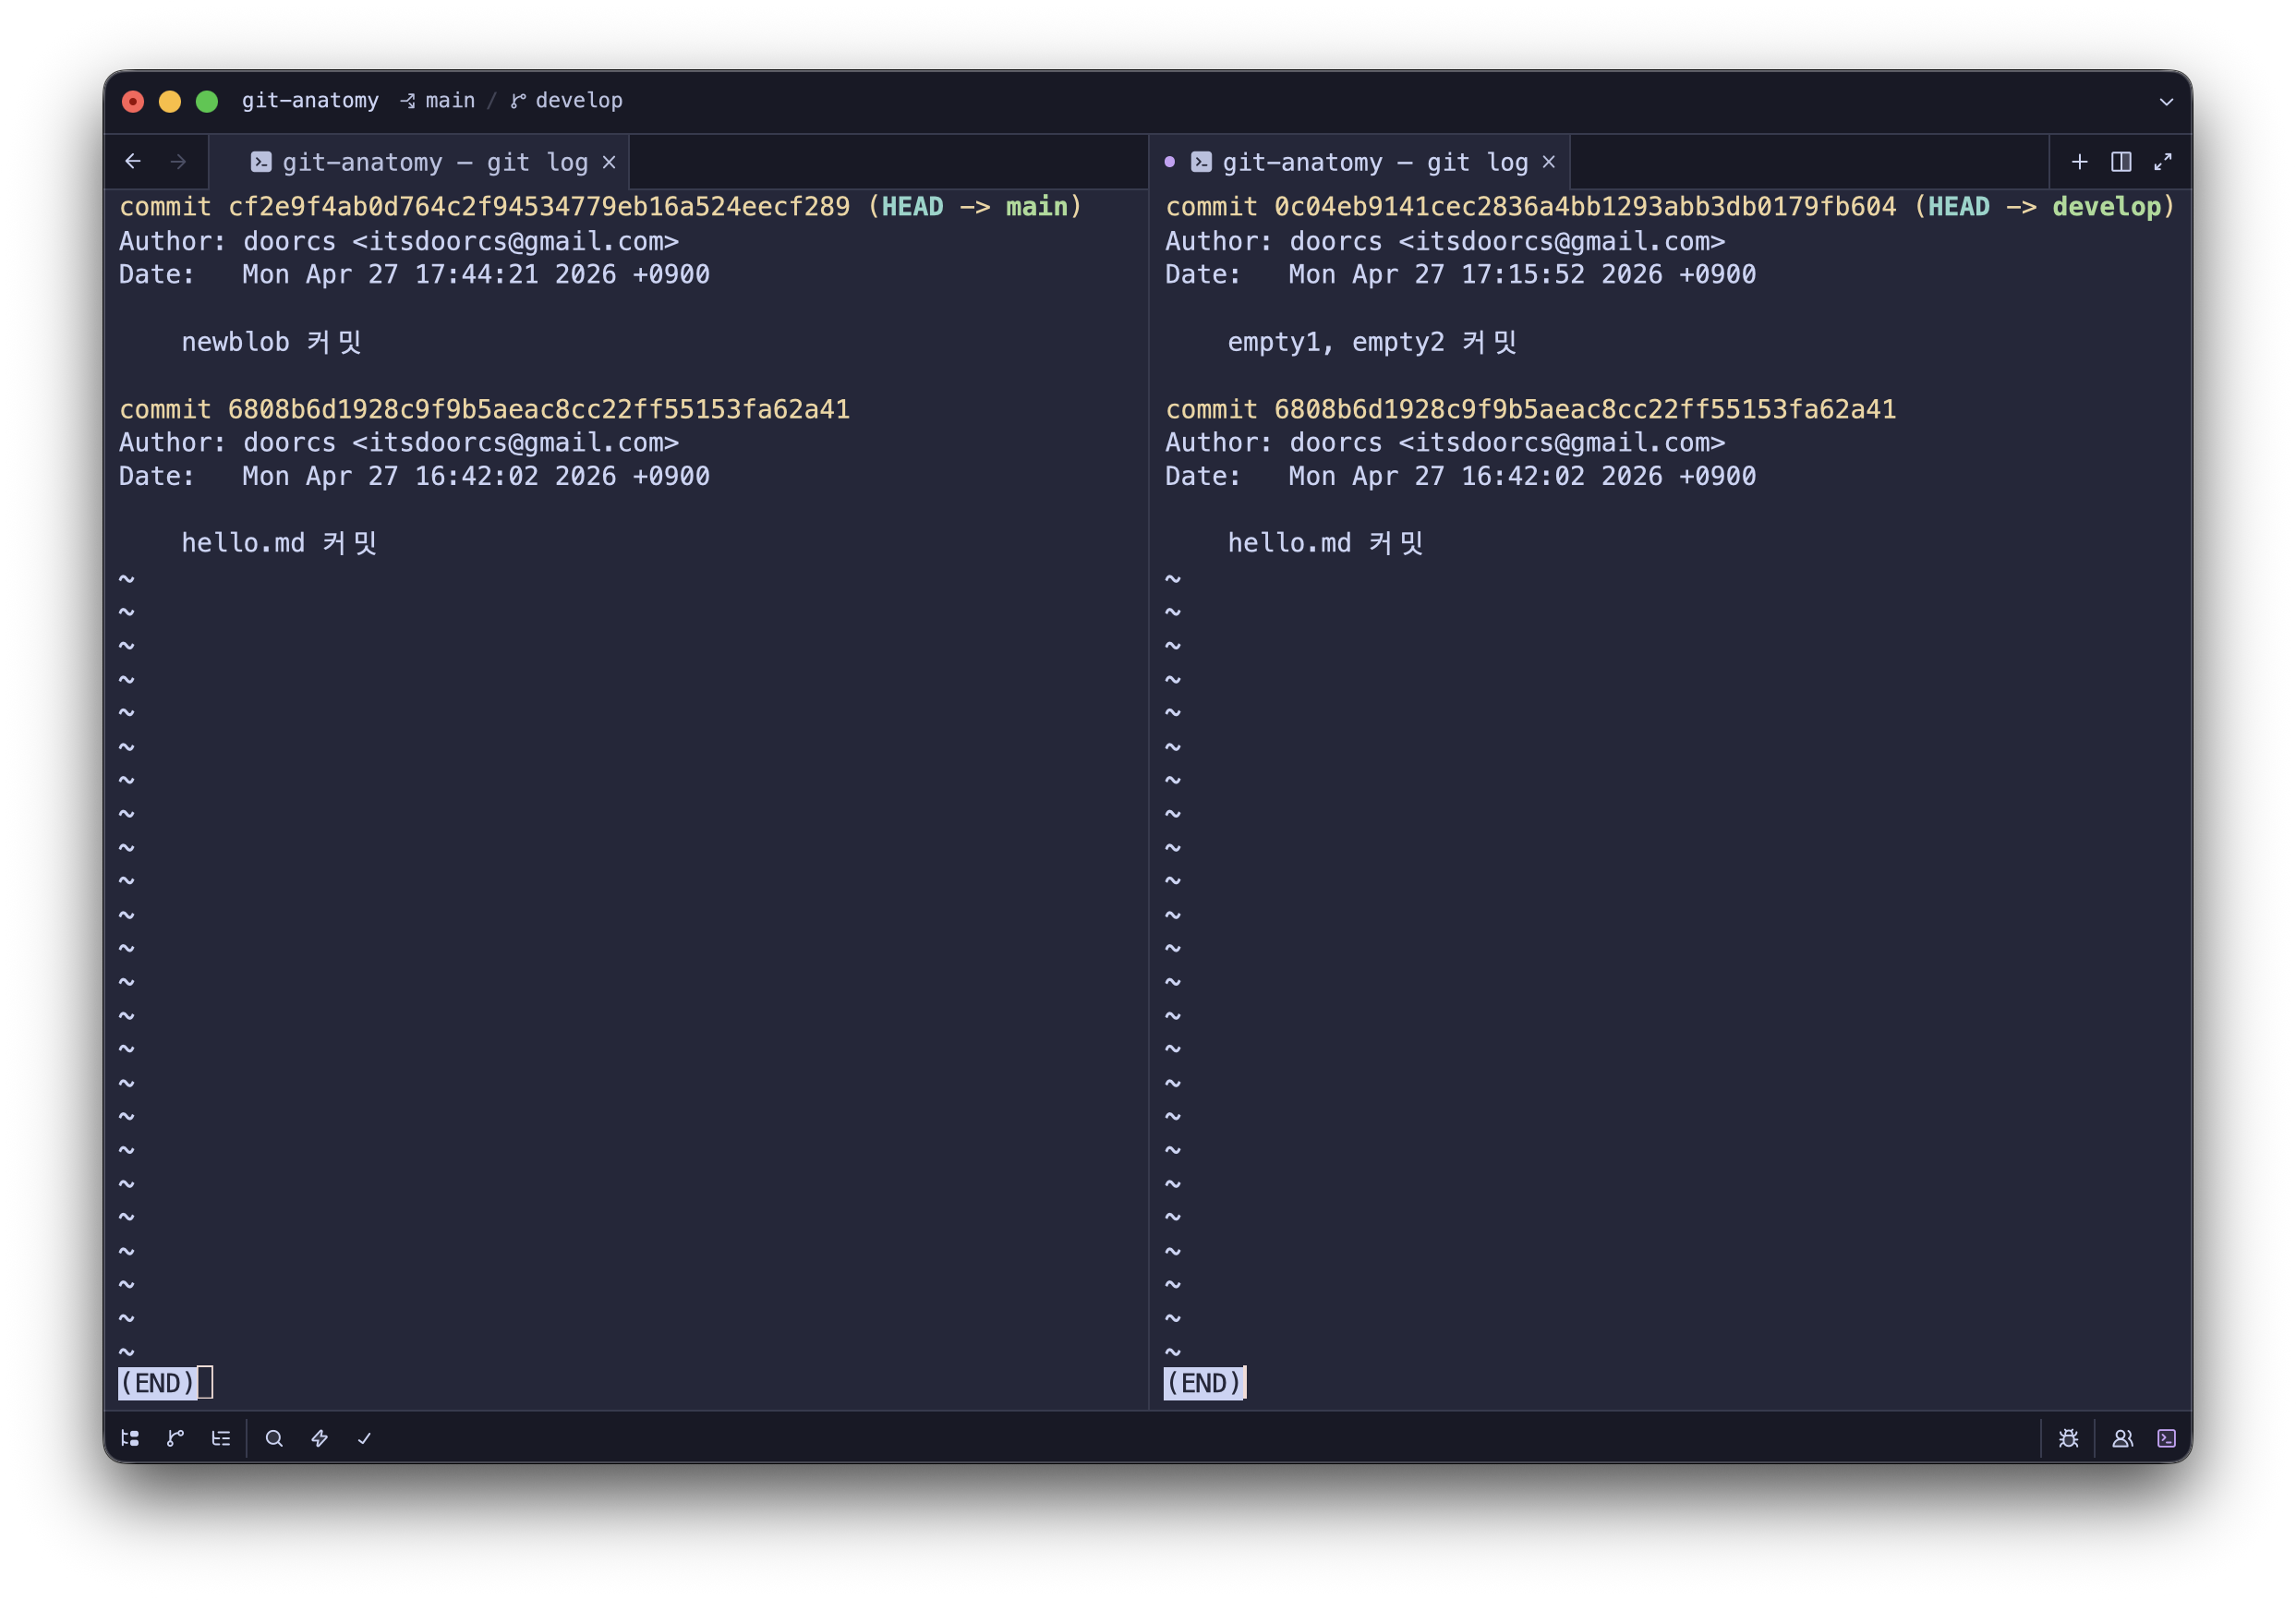The image size is (2296, 1600).
Task: Click the git-anatomy project name
Action: [310, 101]
